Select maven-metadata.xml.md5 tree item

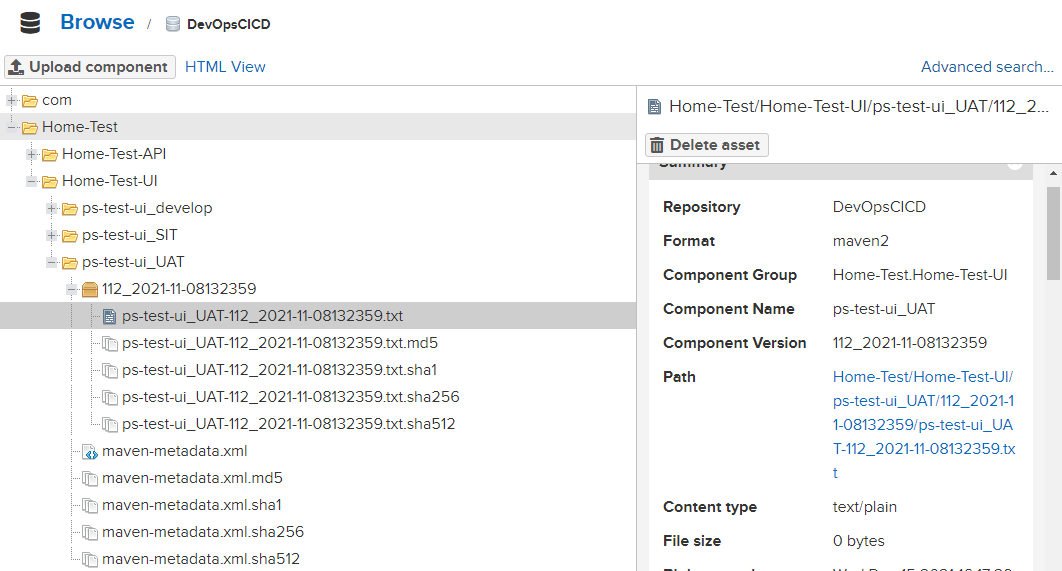click(x=192, y=478)
